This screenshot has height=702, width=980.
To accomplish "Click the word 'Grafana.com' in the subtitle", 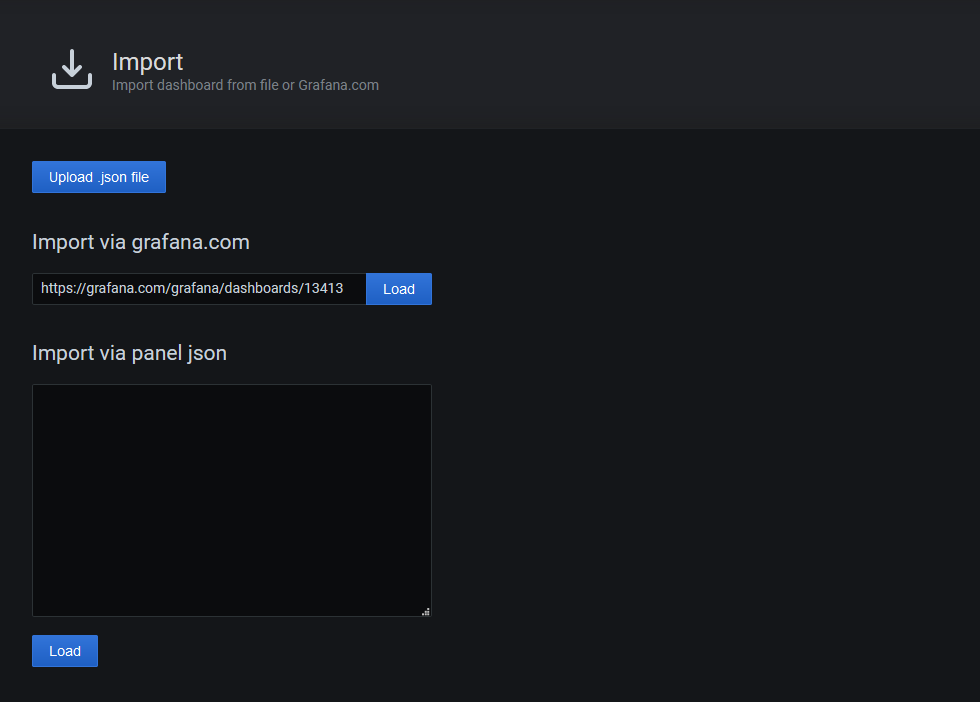I will (338, 85).
